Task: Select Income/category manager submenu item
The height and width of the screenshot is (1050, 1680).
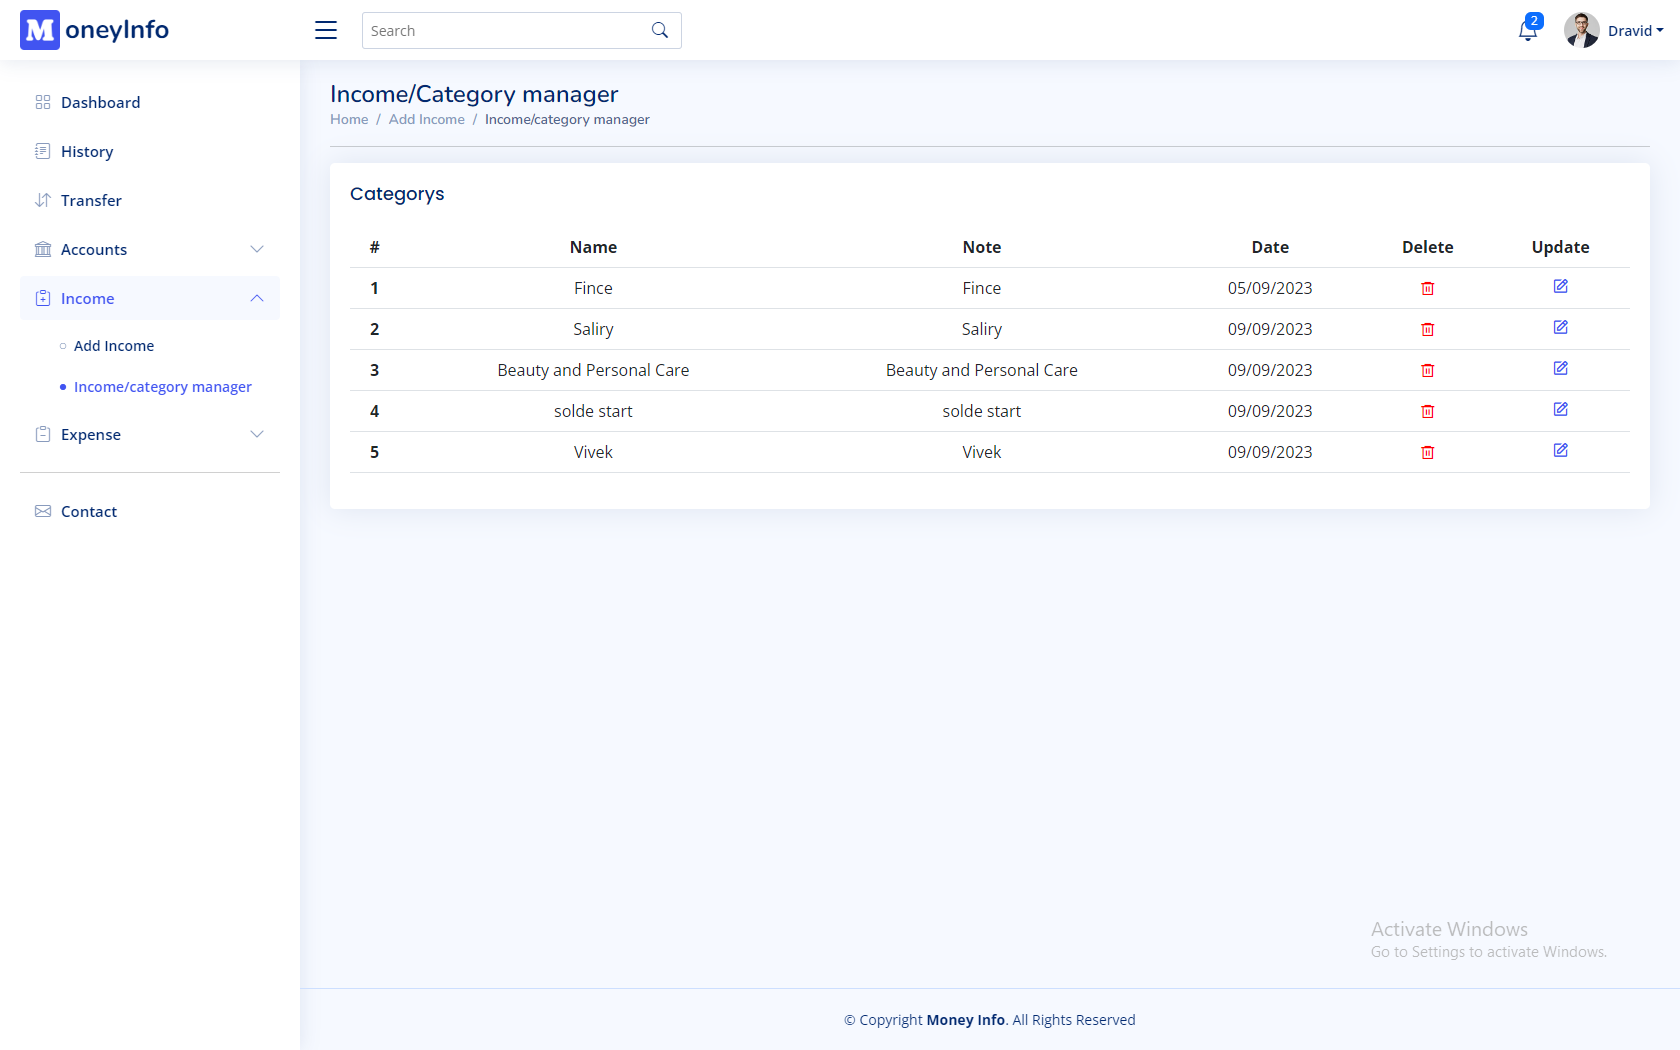Action: (163, 387)
